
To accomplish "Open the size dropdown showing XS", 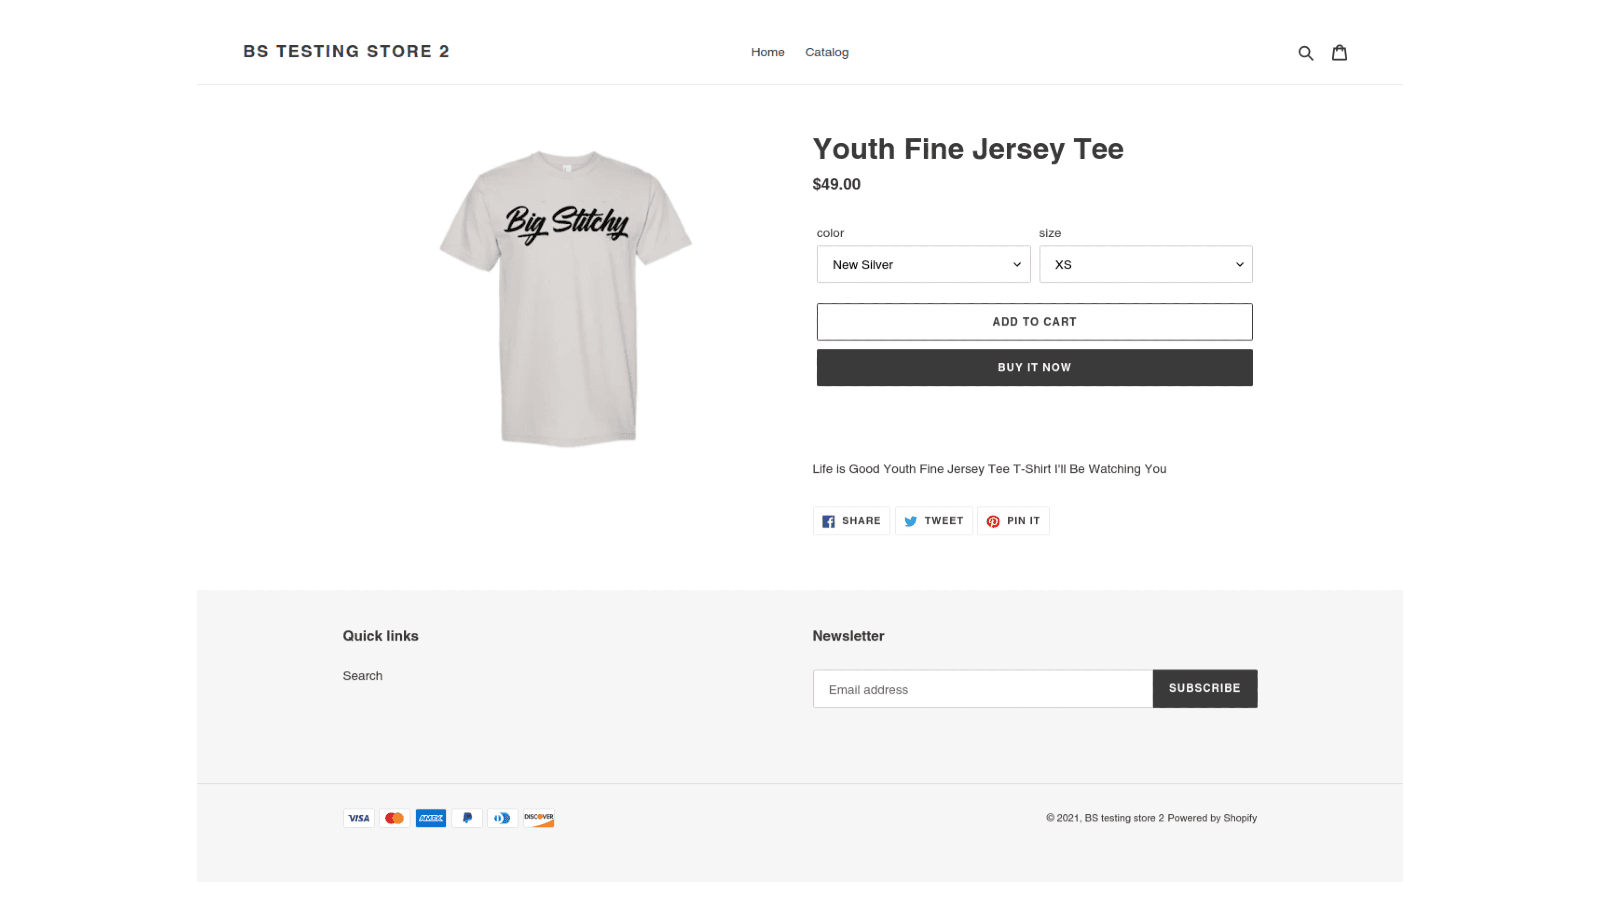I will (x=1145, y=263).
